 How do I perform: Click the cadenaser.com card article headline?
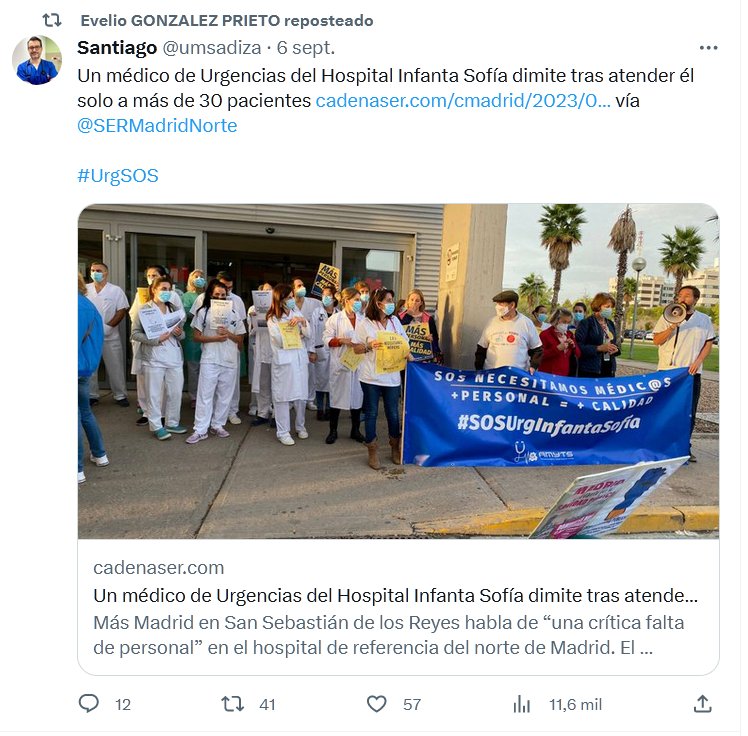click(x=395, y=596)
